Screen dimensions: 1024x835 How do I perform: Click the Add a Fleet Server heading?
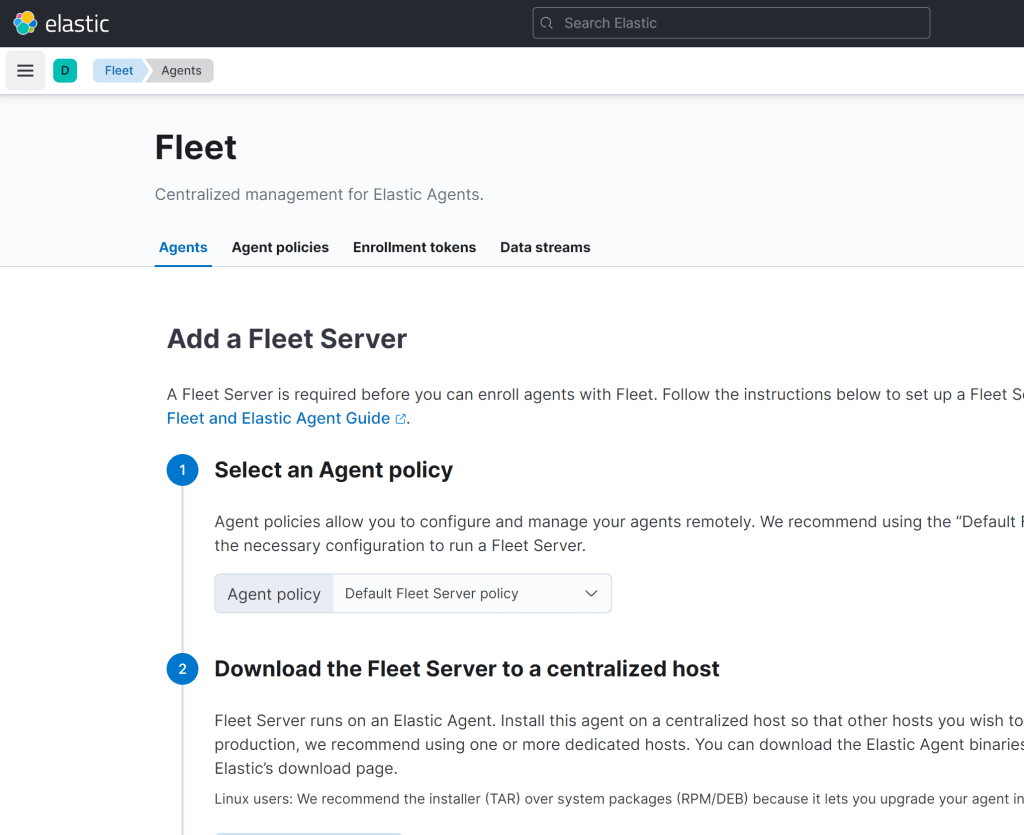[287, 339]
